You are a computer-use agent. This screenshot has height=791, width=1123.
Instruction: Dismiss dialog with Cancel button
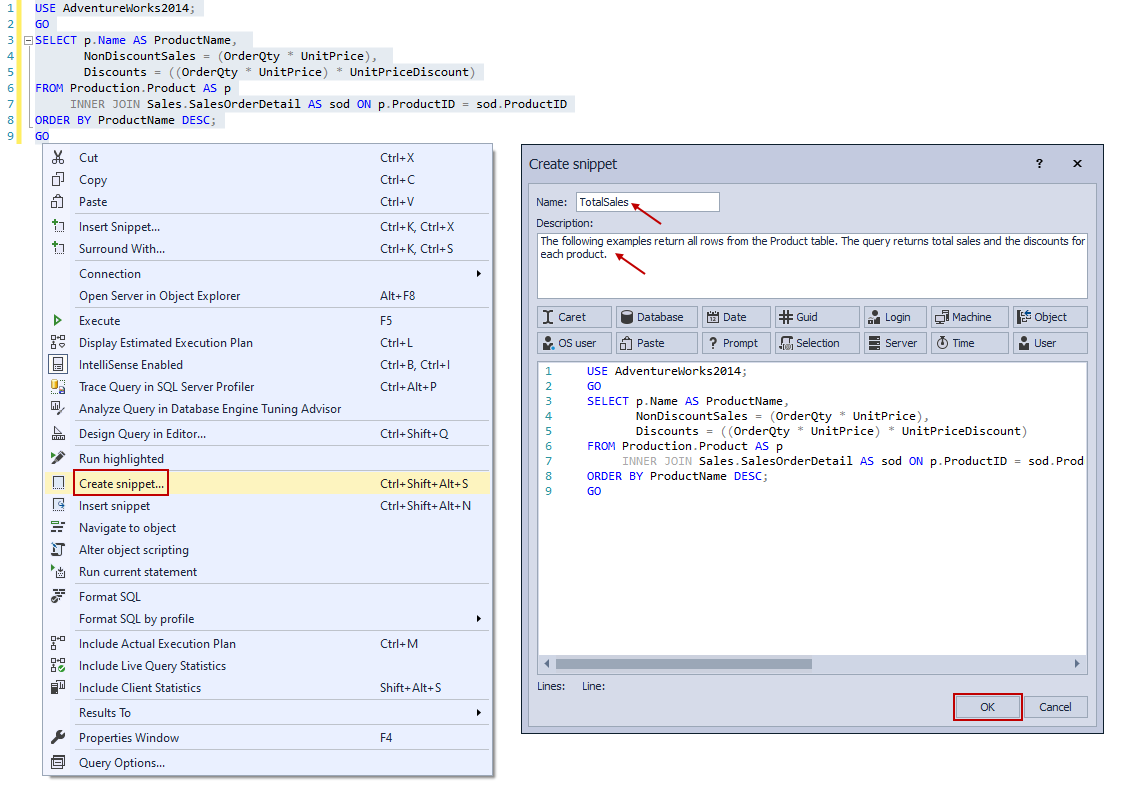[1056, 707]
